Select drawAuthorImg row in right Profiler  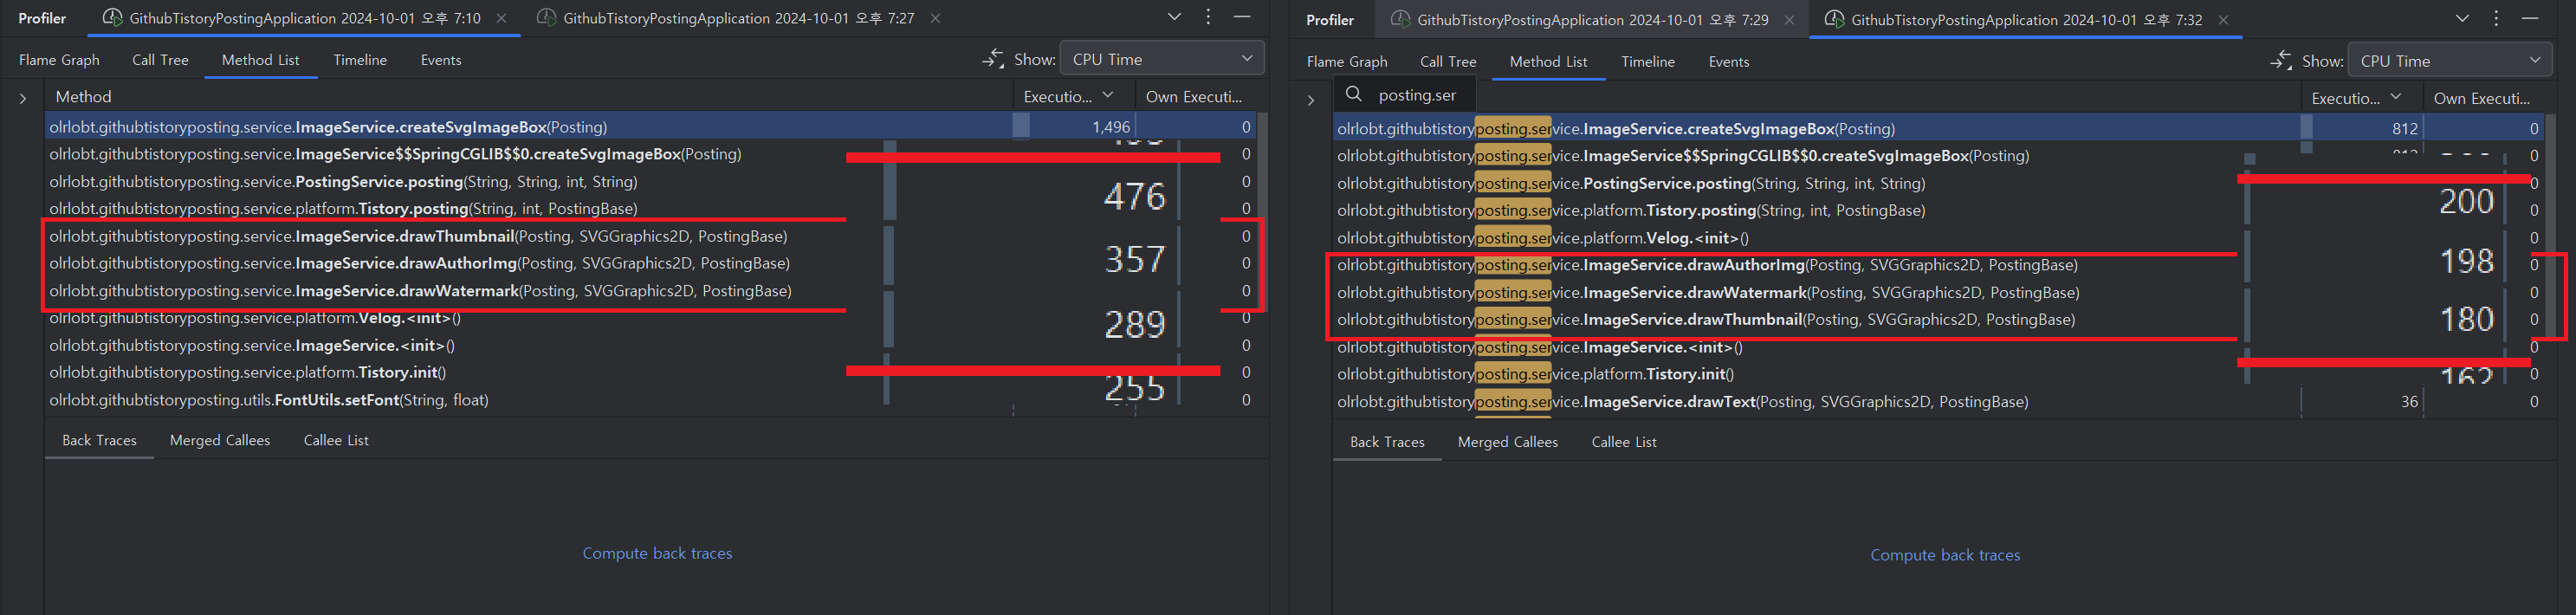(x=1938, y=265)
